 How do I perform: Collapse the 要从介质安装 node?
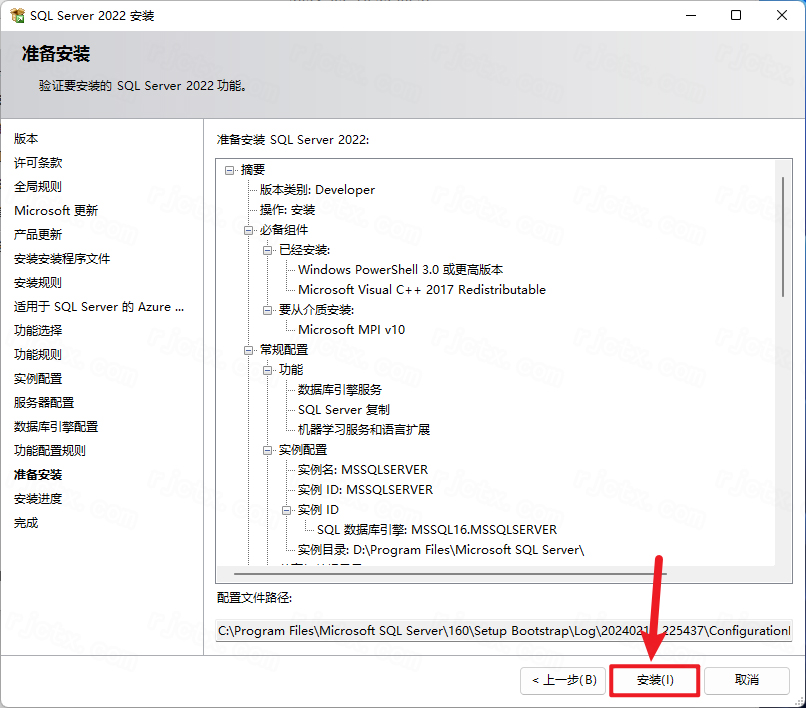(x=268, y=310)
